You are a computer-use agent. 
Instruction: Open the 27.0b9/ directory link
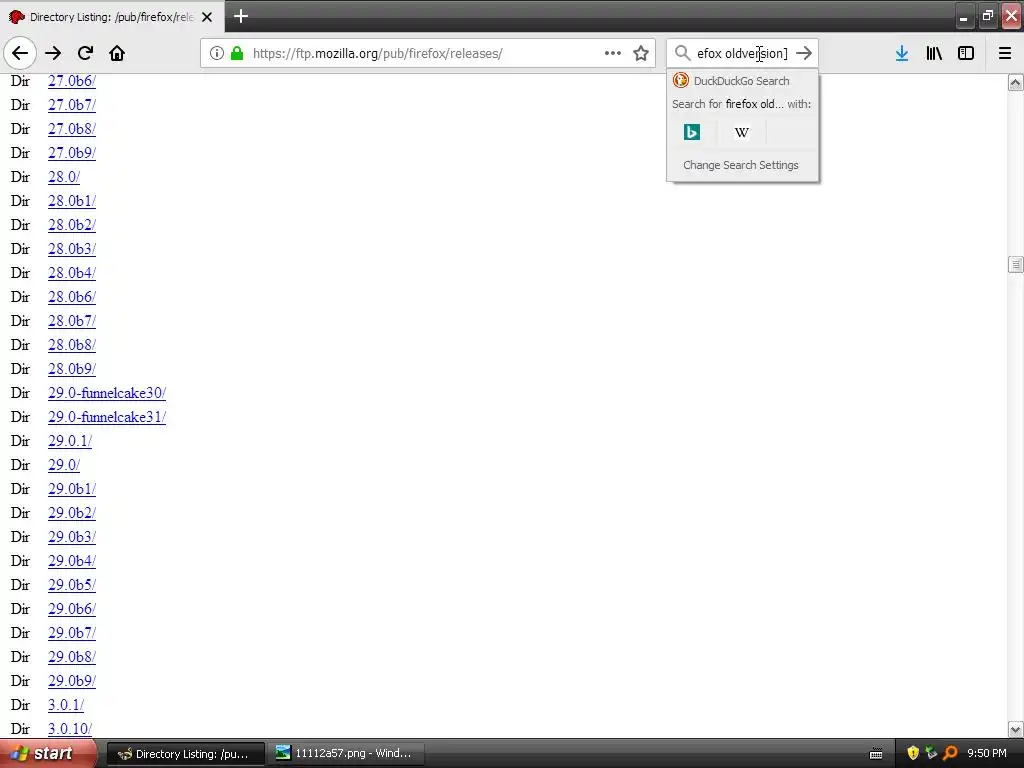pyautogui.click(x=72, y=153)
